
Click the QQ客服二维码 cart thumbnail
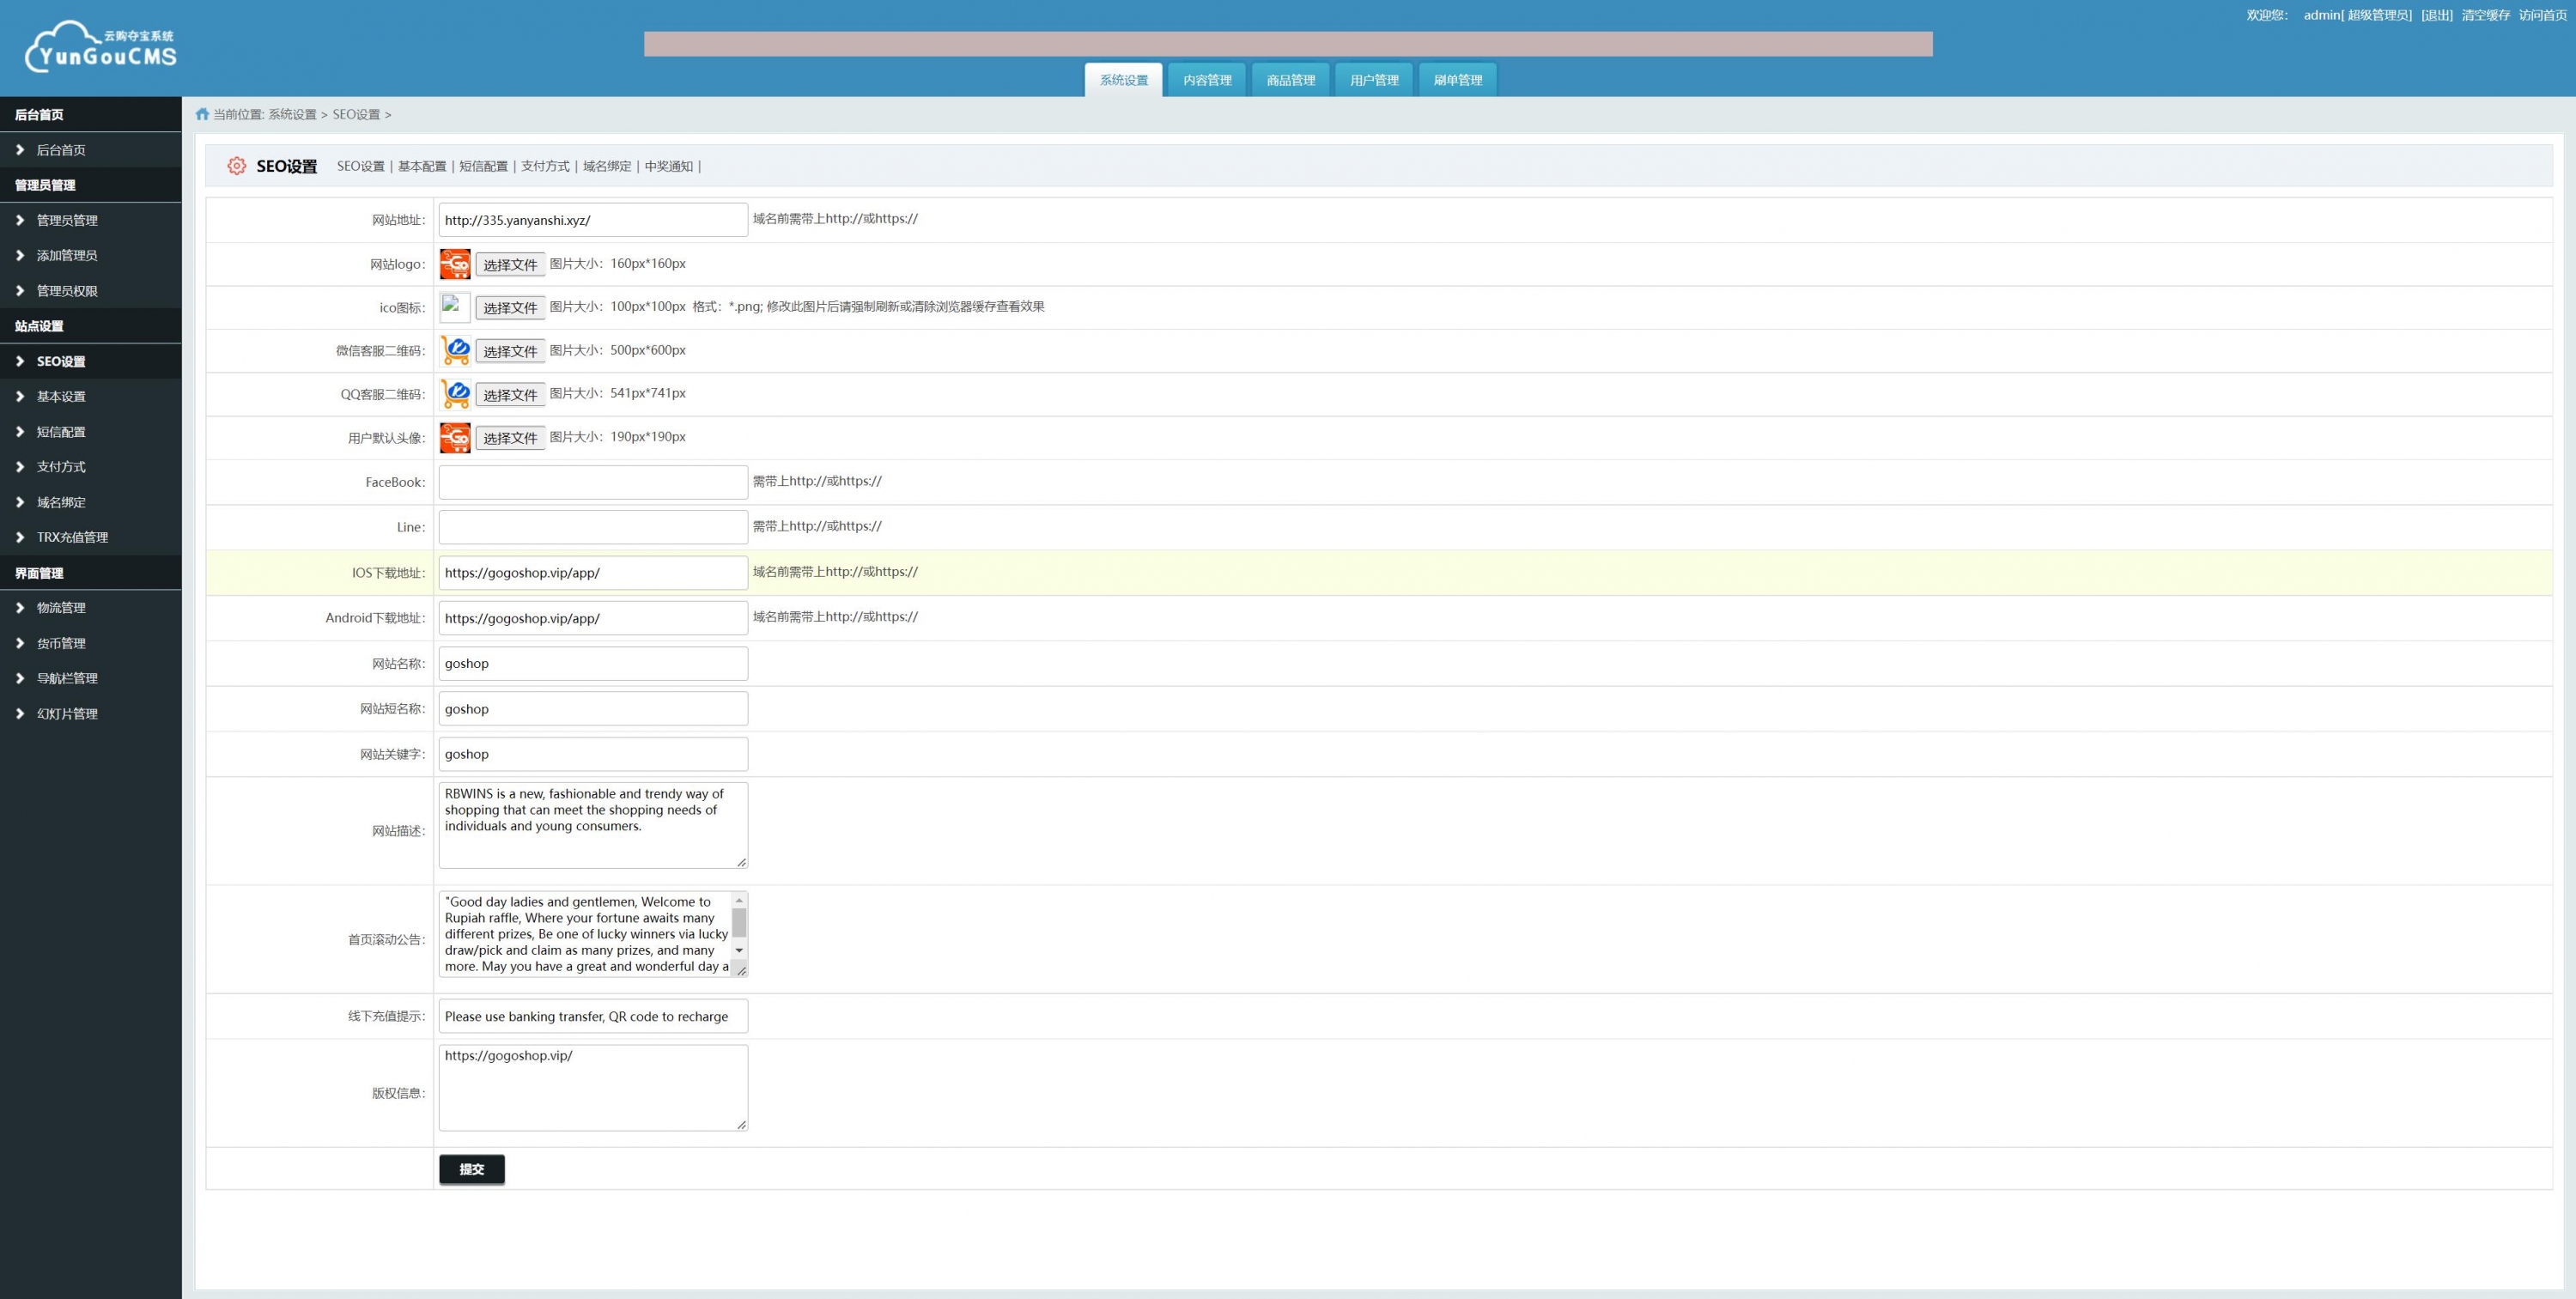(x=455, y=394)
